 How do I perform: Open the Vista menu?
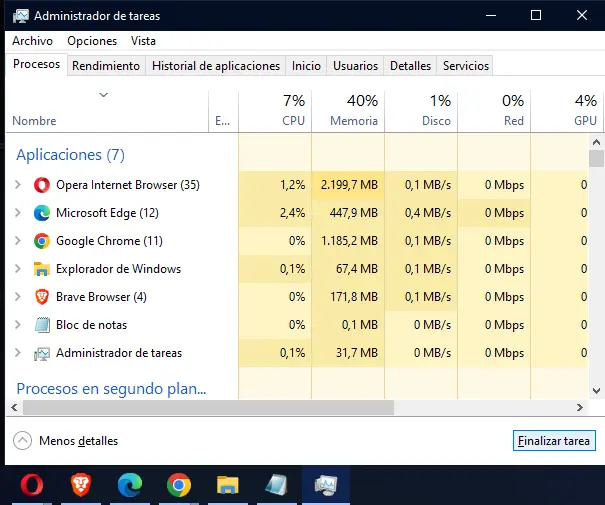pyautogui.click(x=143, y=41)
